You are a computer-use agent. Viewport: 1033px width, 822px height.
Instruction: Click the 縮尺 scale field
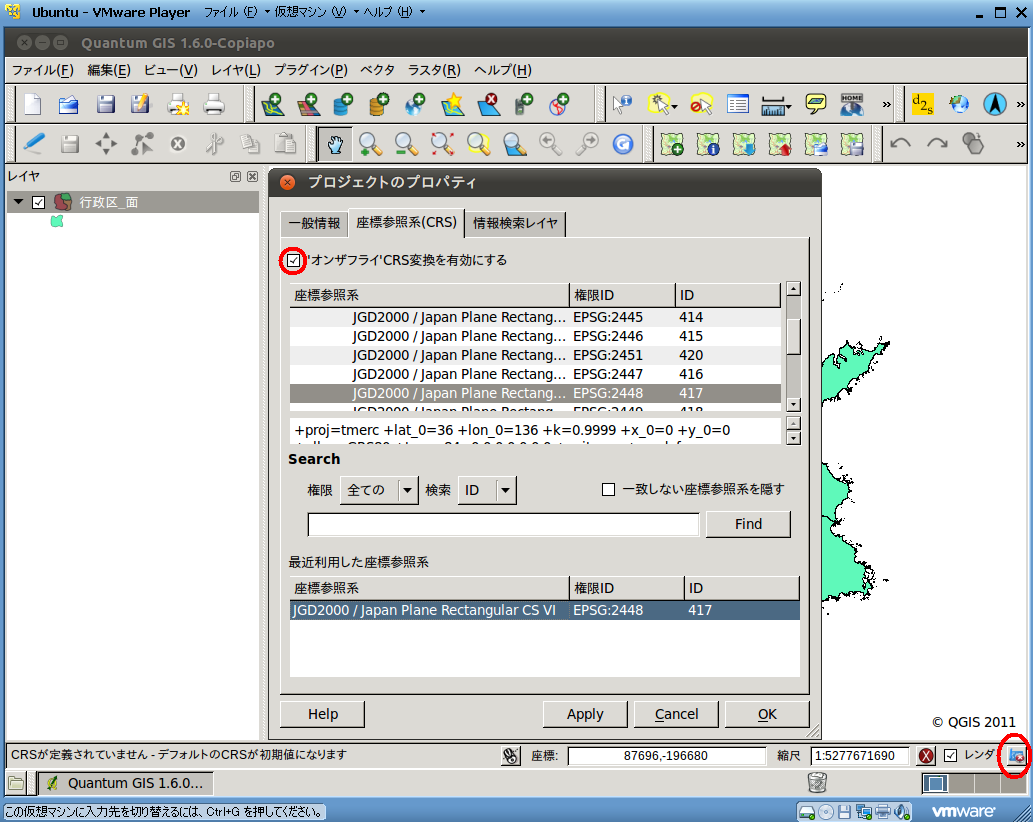[x=860, y=755]
